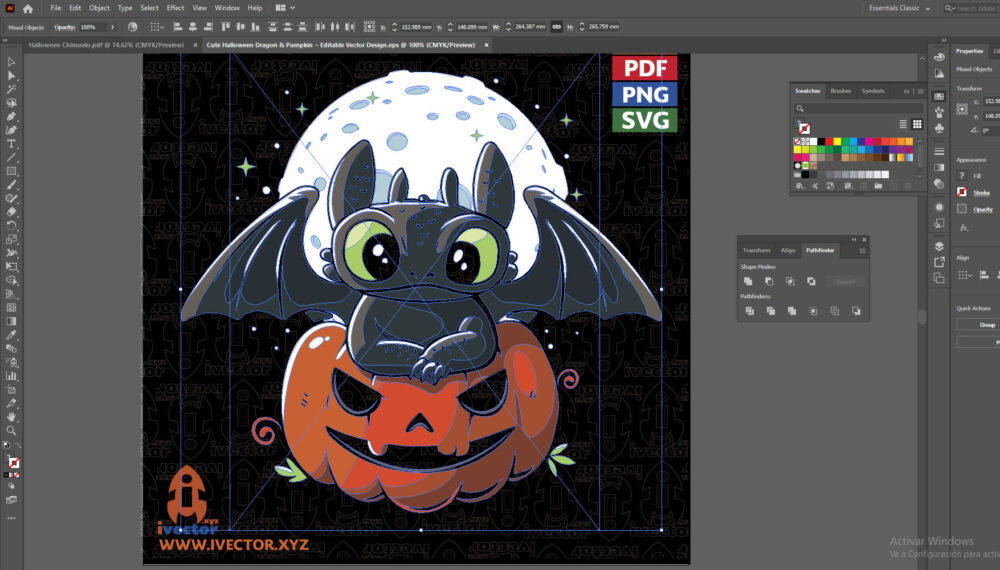Select the Artboard tool
The image size is (1000, 570).
point(11,390)
